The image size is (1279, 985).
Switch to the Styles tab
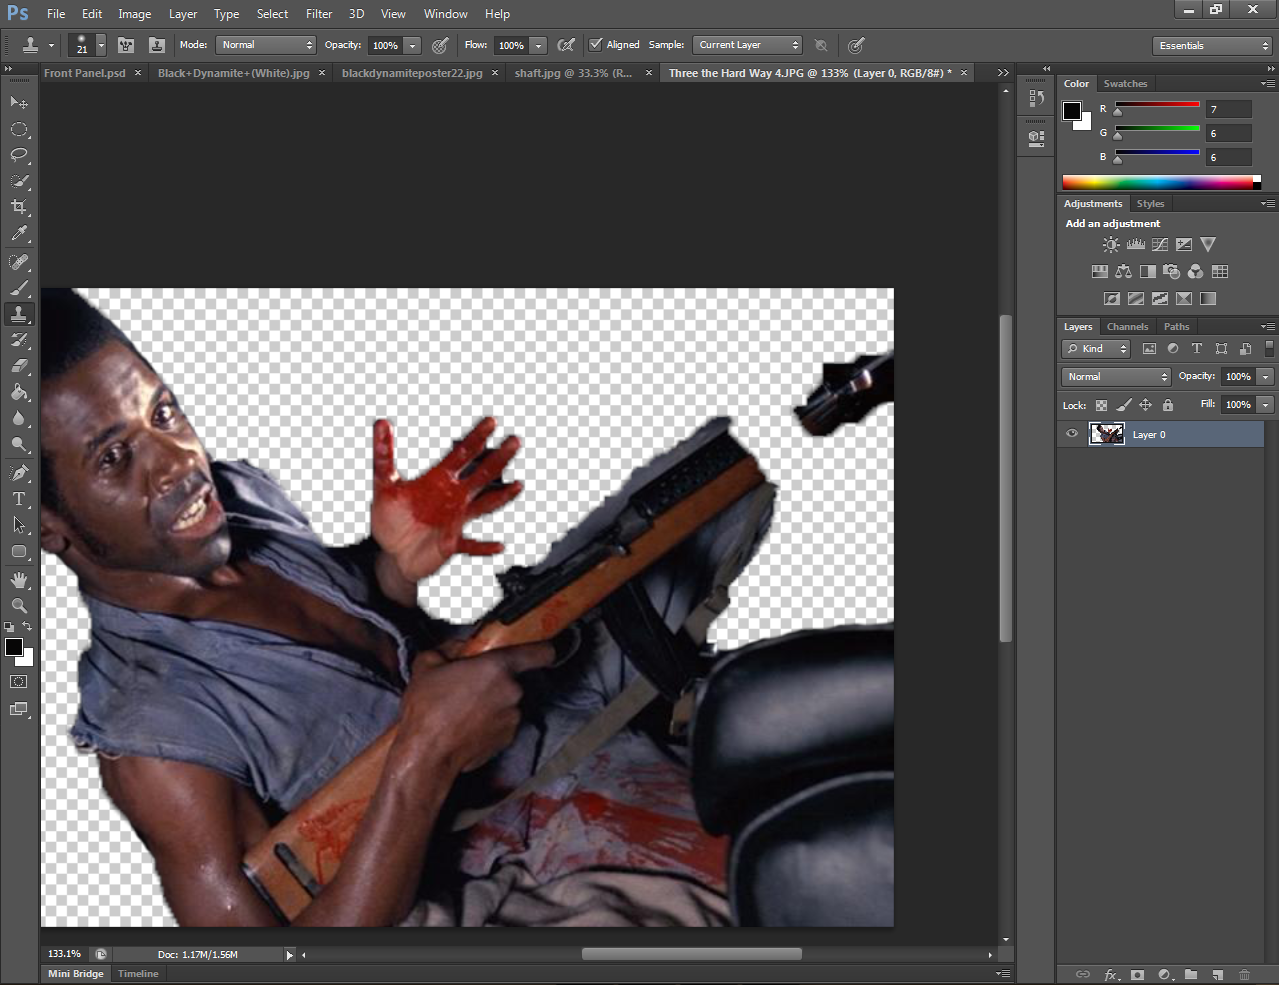[1150, 204]
